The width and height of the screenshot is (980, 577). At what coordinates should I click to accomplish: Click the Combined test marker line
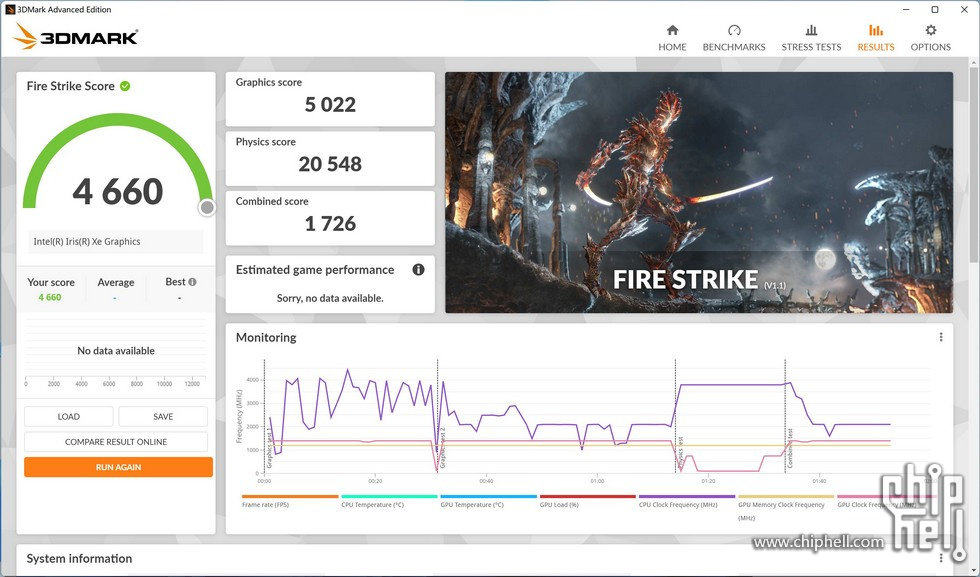click(785, 416)
